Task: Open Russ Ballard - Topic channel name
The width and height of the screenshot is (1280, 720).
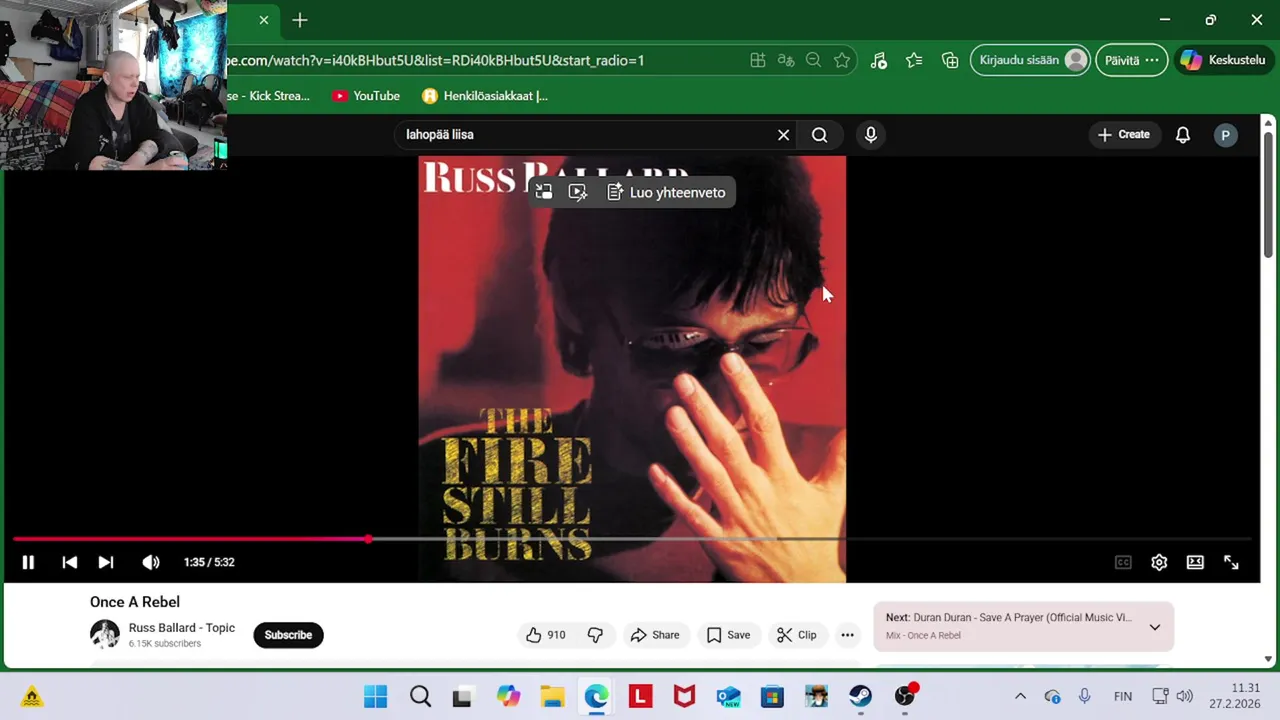Action: pos(182,628)
